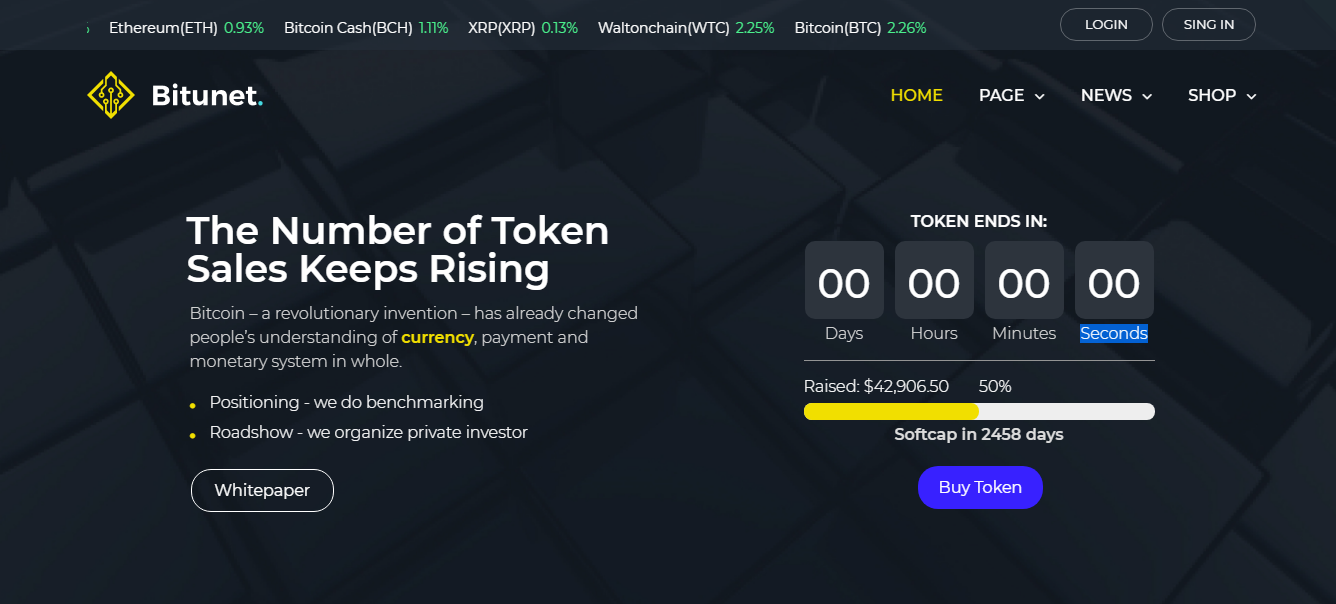Click the yellow raised-funds progress bar

coord(891,411)
